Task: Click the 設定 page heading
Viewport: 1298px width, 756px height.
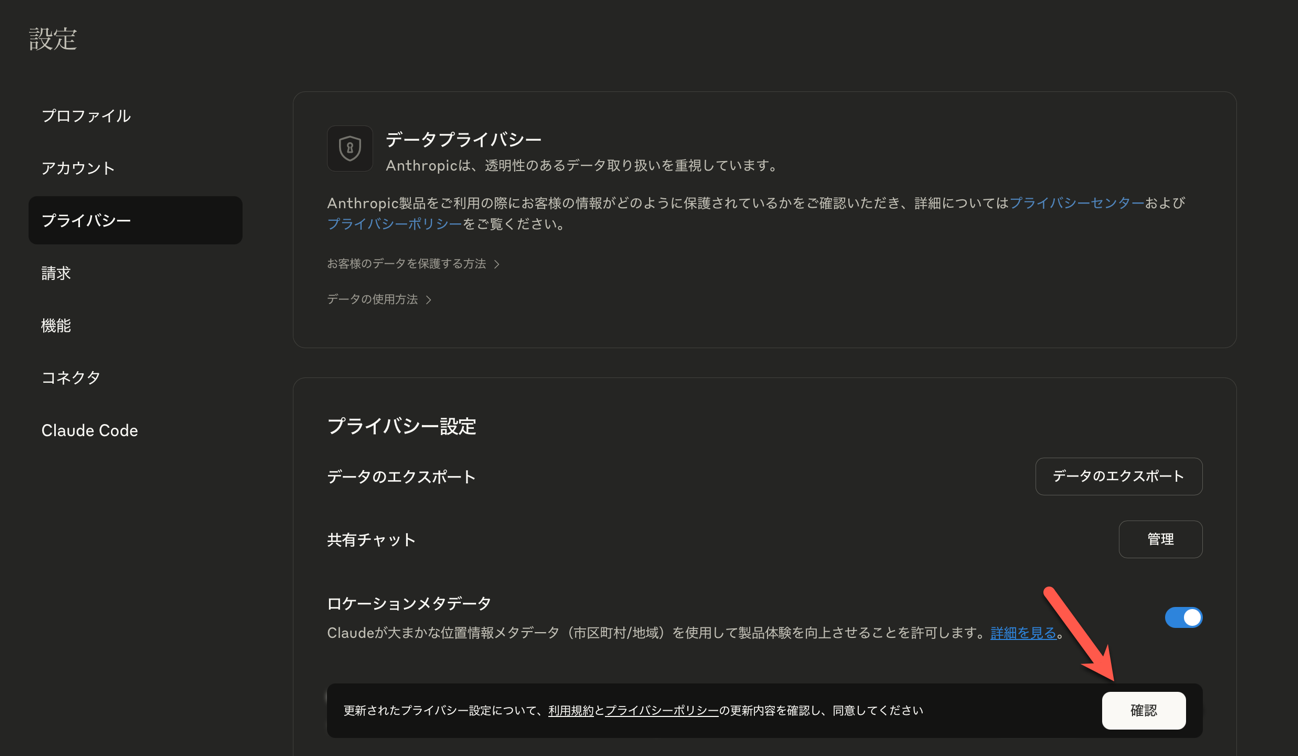Action: pos(53,39)
